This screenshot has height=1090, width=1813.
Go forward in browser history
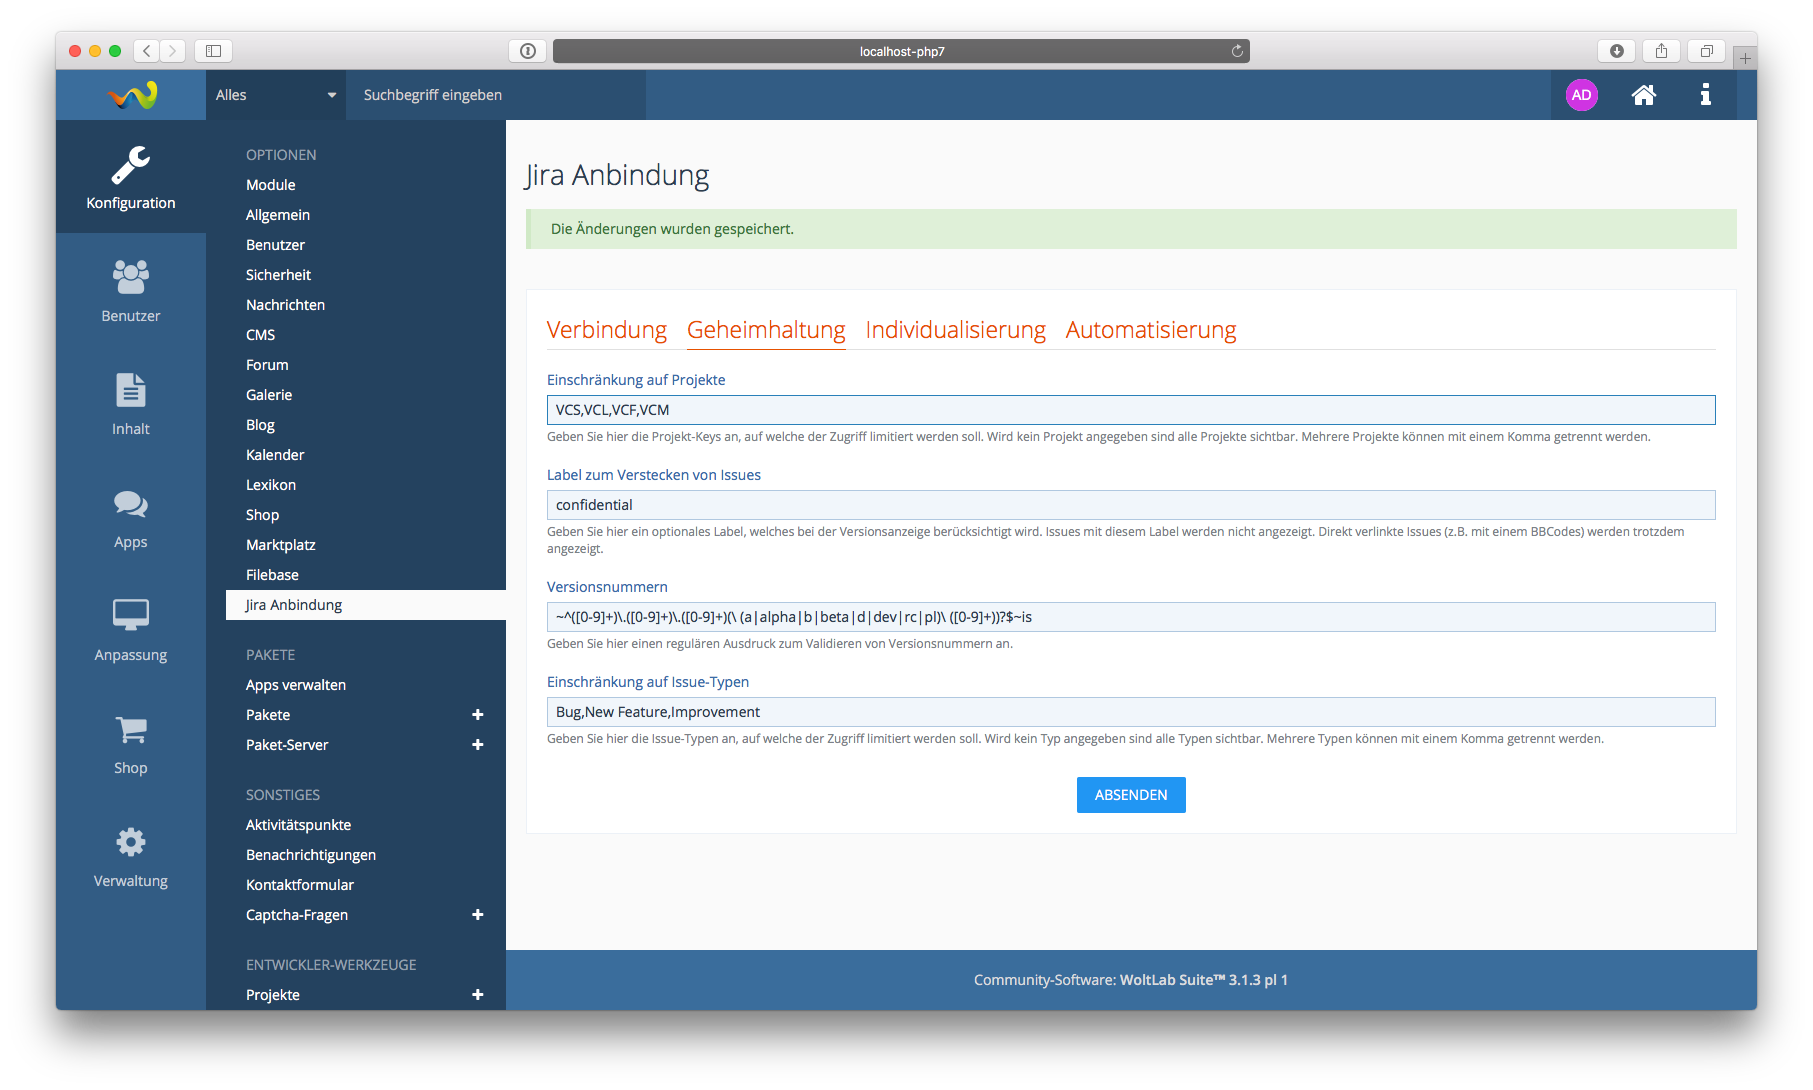[x=173, y=51]
